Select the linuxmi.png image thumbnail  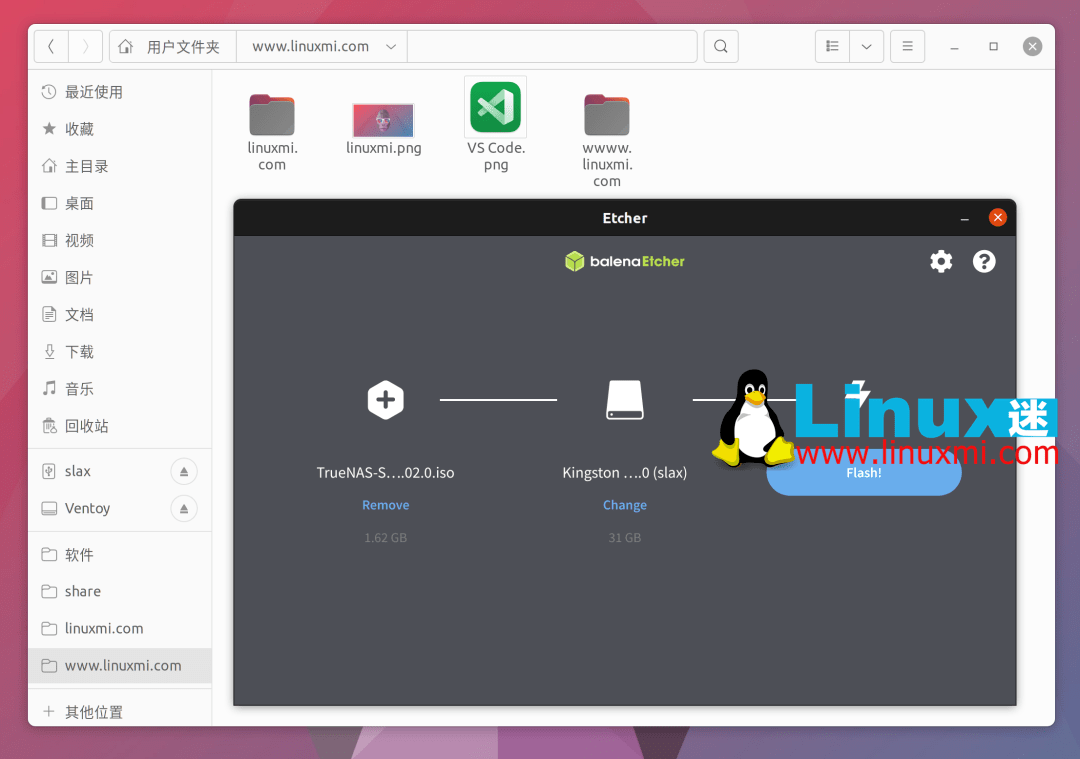[384, 121]
